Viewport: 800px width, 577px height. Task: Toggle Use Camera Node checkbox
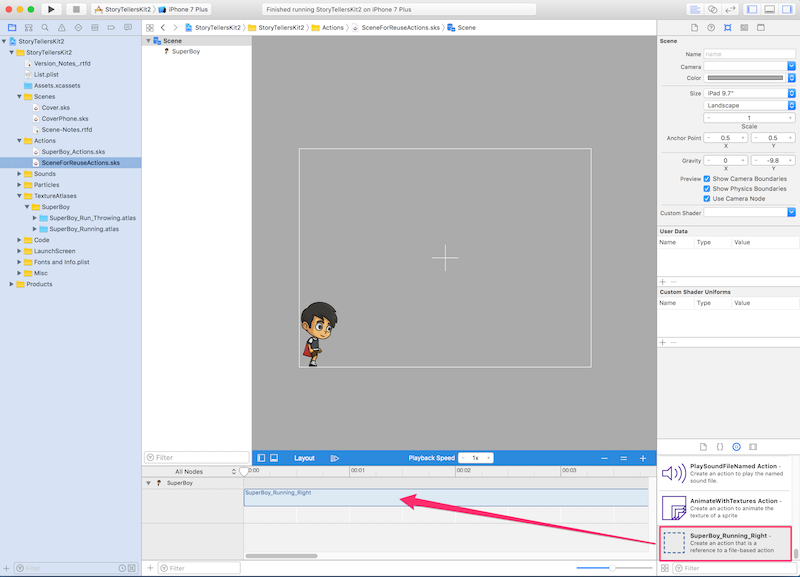pos(707,198)
